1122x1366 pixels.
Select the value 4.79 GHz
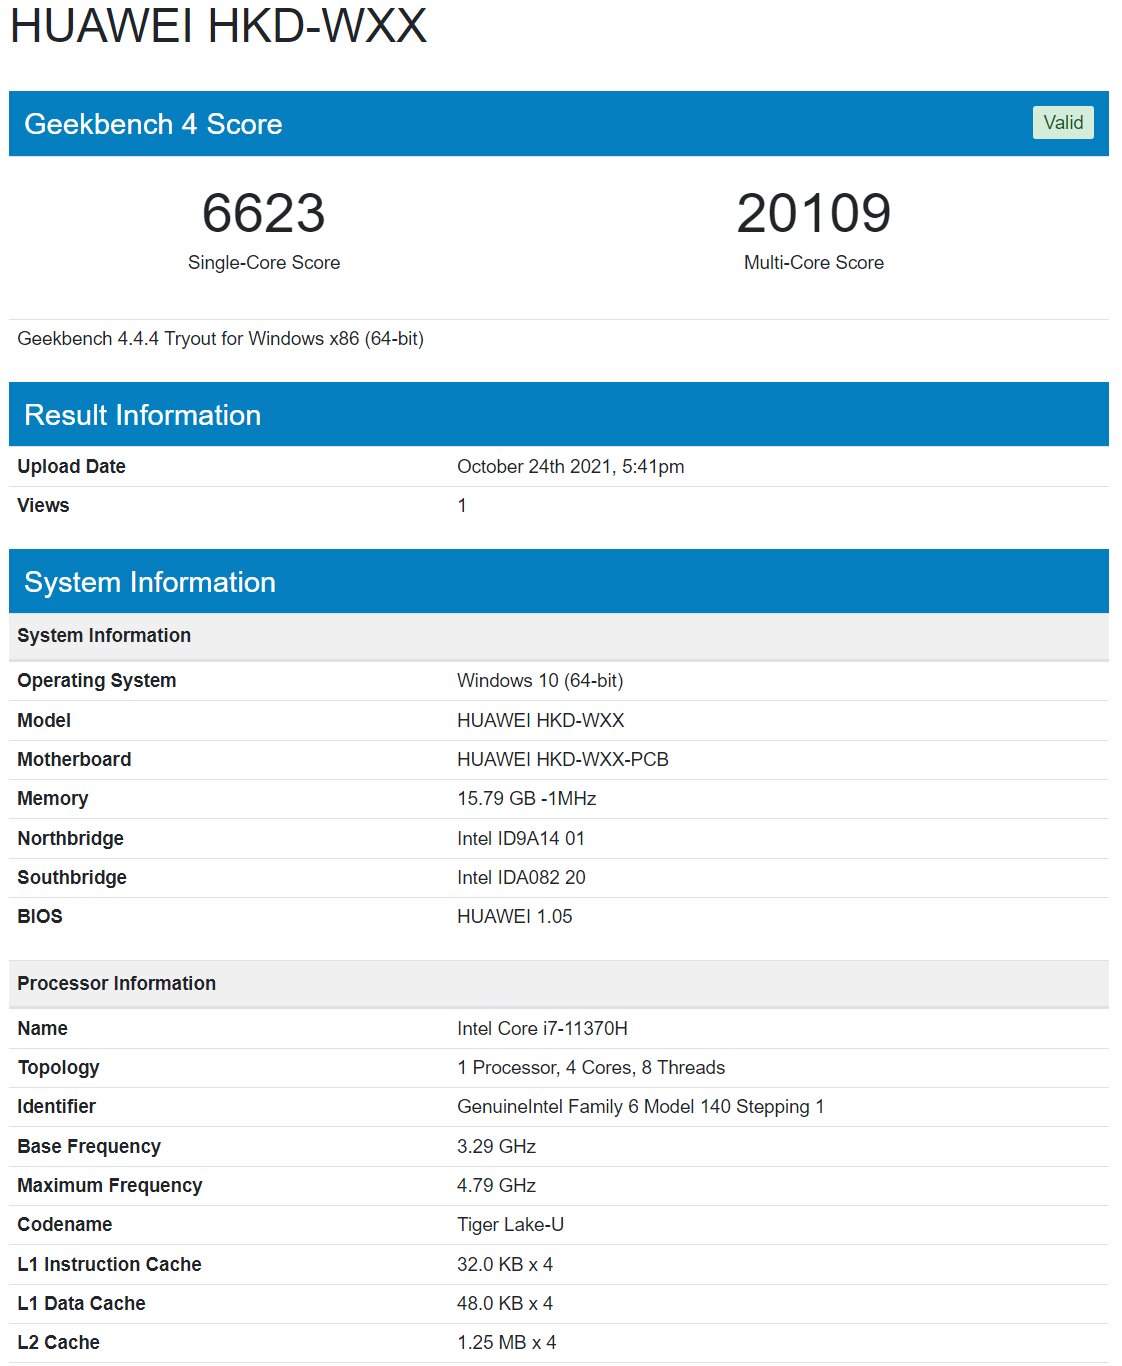(497, 1185)
